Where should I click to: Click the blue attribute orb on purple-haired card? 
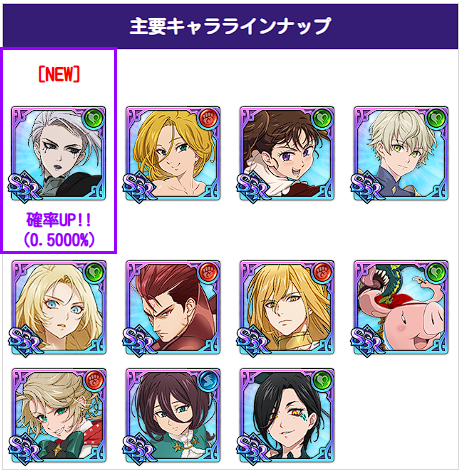point(208,380)
